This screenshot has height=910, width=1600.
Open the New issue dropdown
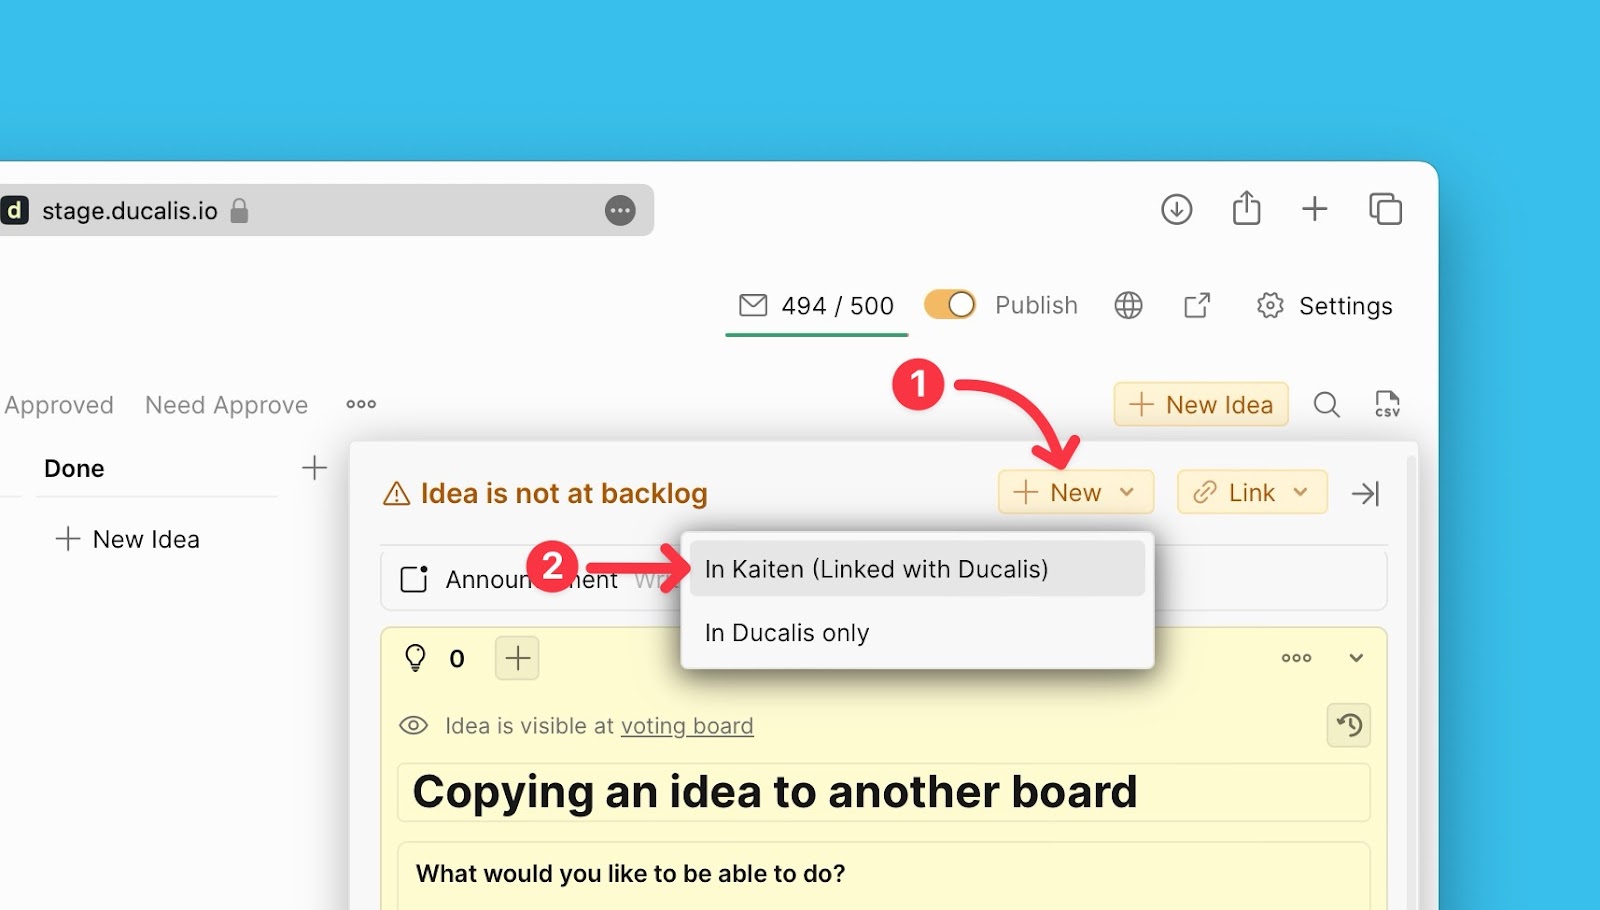pos(1075,493)
